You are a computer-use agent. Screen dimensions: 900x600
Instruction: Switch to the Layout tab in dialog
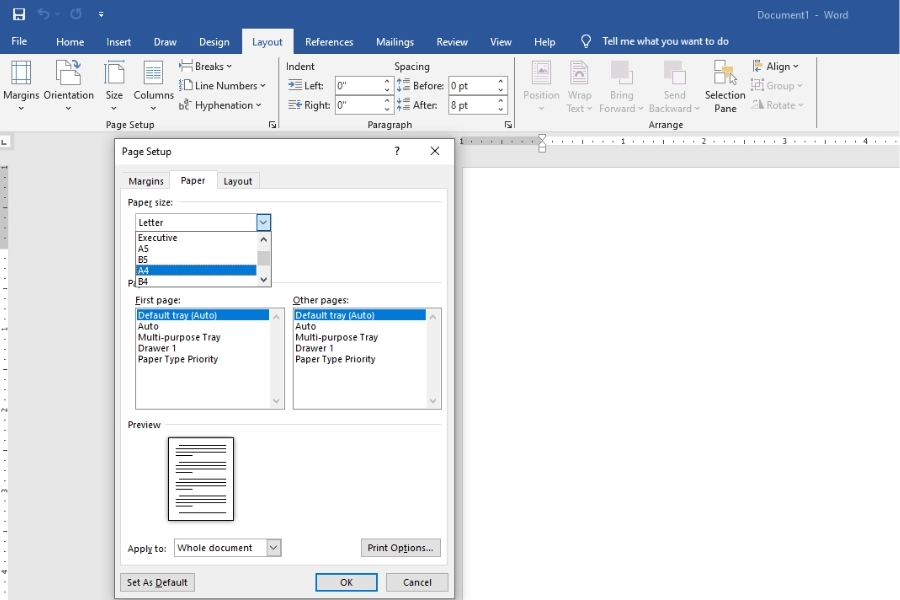238,181
